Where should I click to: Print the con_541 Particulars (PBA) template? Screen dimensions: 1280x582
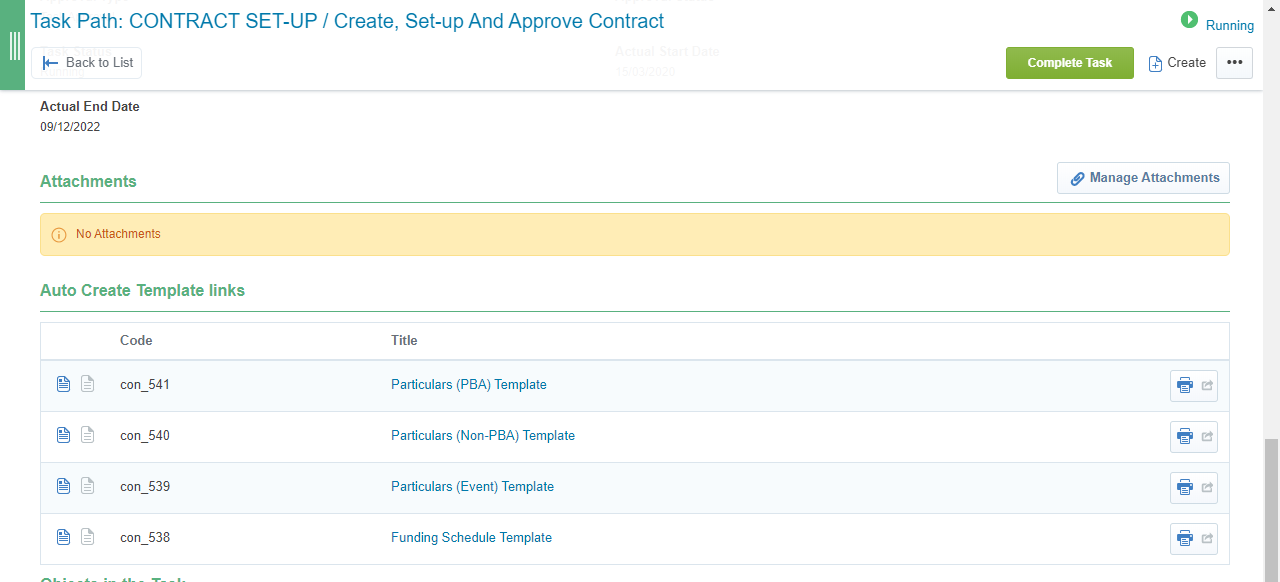tap(1185, 385)
